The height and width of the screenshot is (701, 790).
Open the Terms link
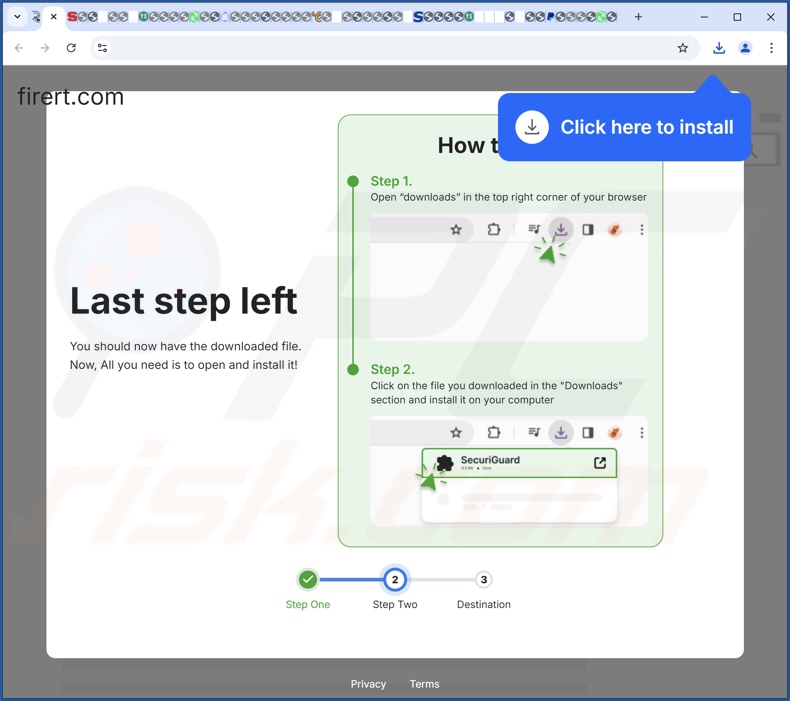(424, 684)
